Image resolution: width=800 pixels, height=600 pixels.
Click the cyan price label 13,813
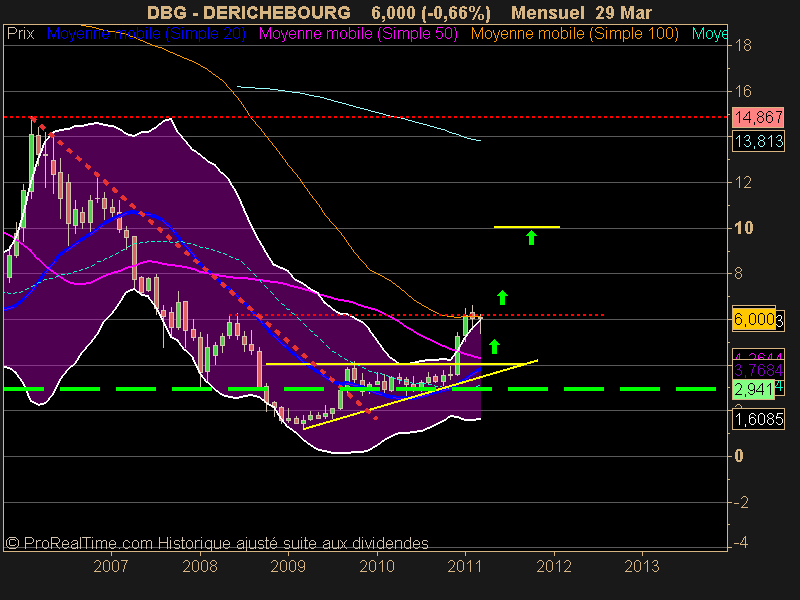pos(758,141)
